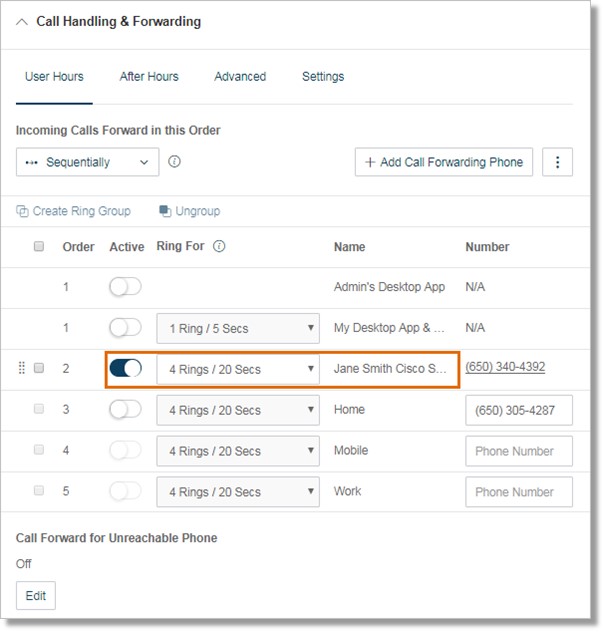The width and height of the screenshot is (604, 632).
Task: Click the Number column header
Action: [487, 247]
